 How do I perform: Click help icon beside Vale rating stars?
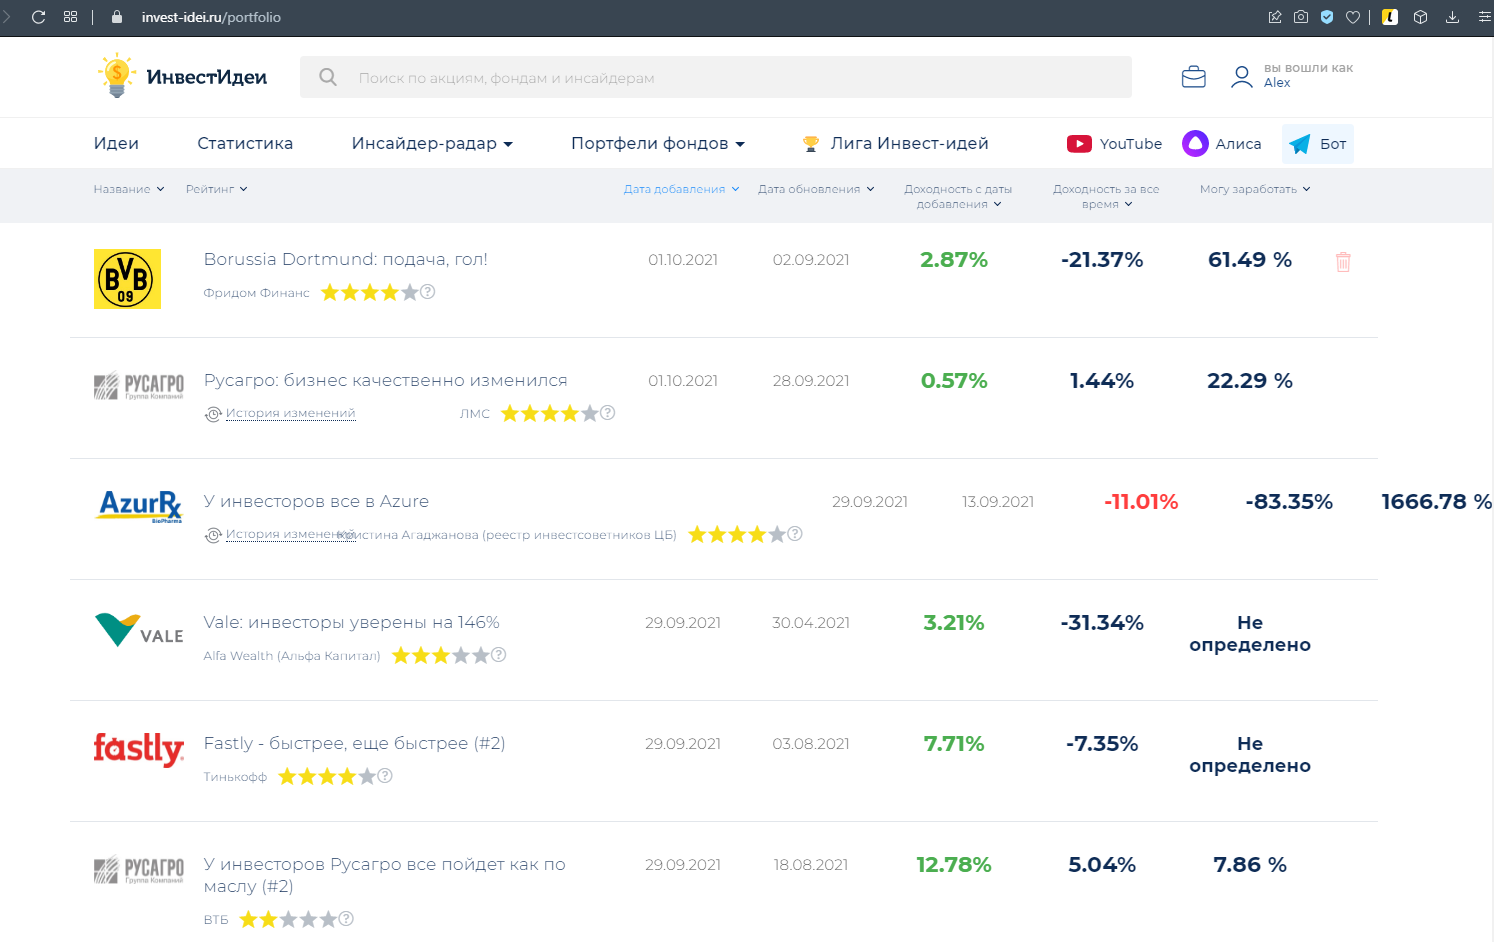(x=499, y=655)
